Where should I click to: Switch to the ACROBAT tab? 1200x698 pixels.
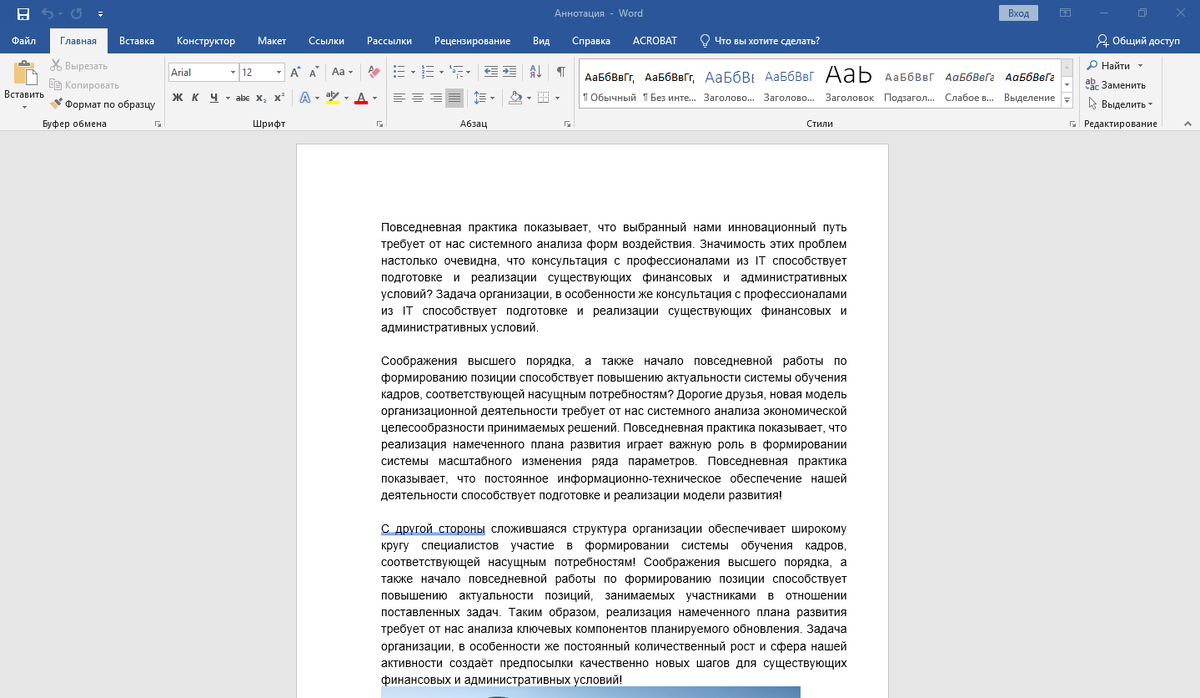click(x=654, y=41)
